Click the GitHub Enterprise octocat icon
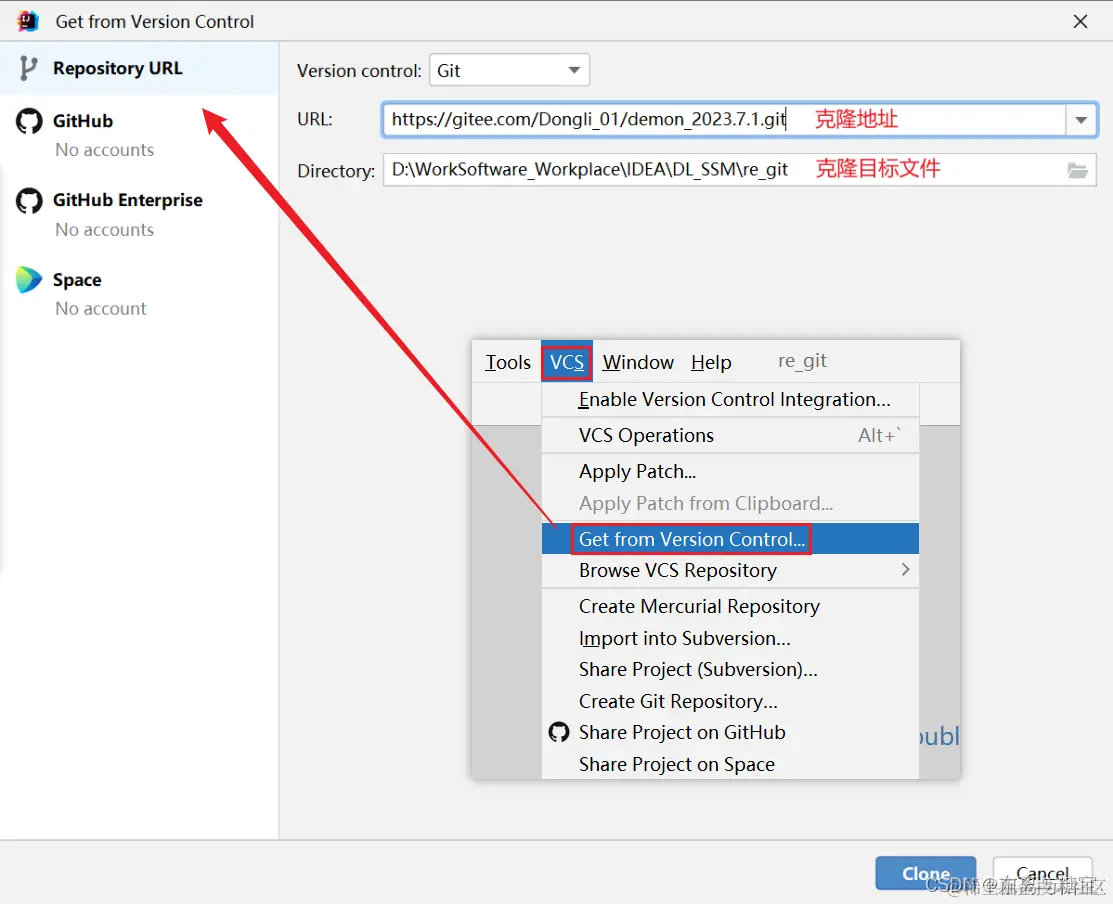Viewport: 1113px width, 904px height. pyautogui.click(x=29, y=201)
